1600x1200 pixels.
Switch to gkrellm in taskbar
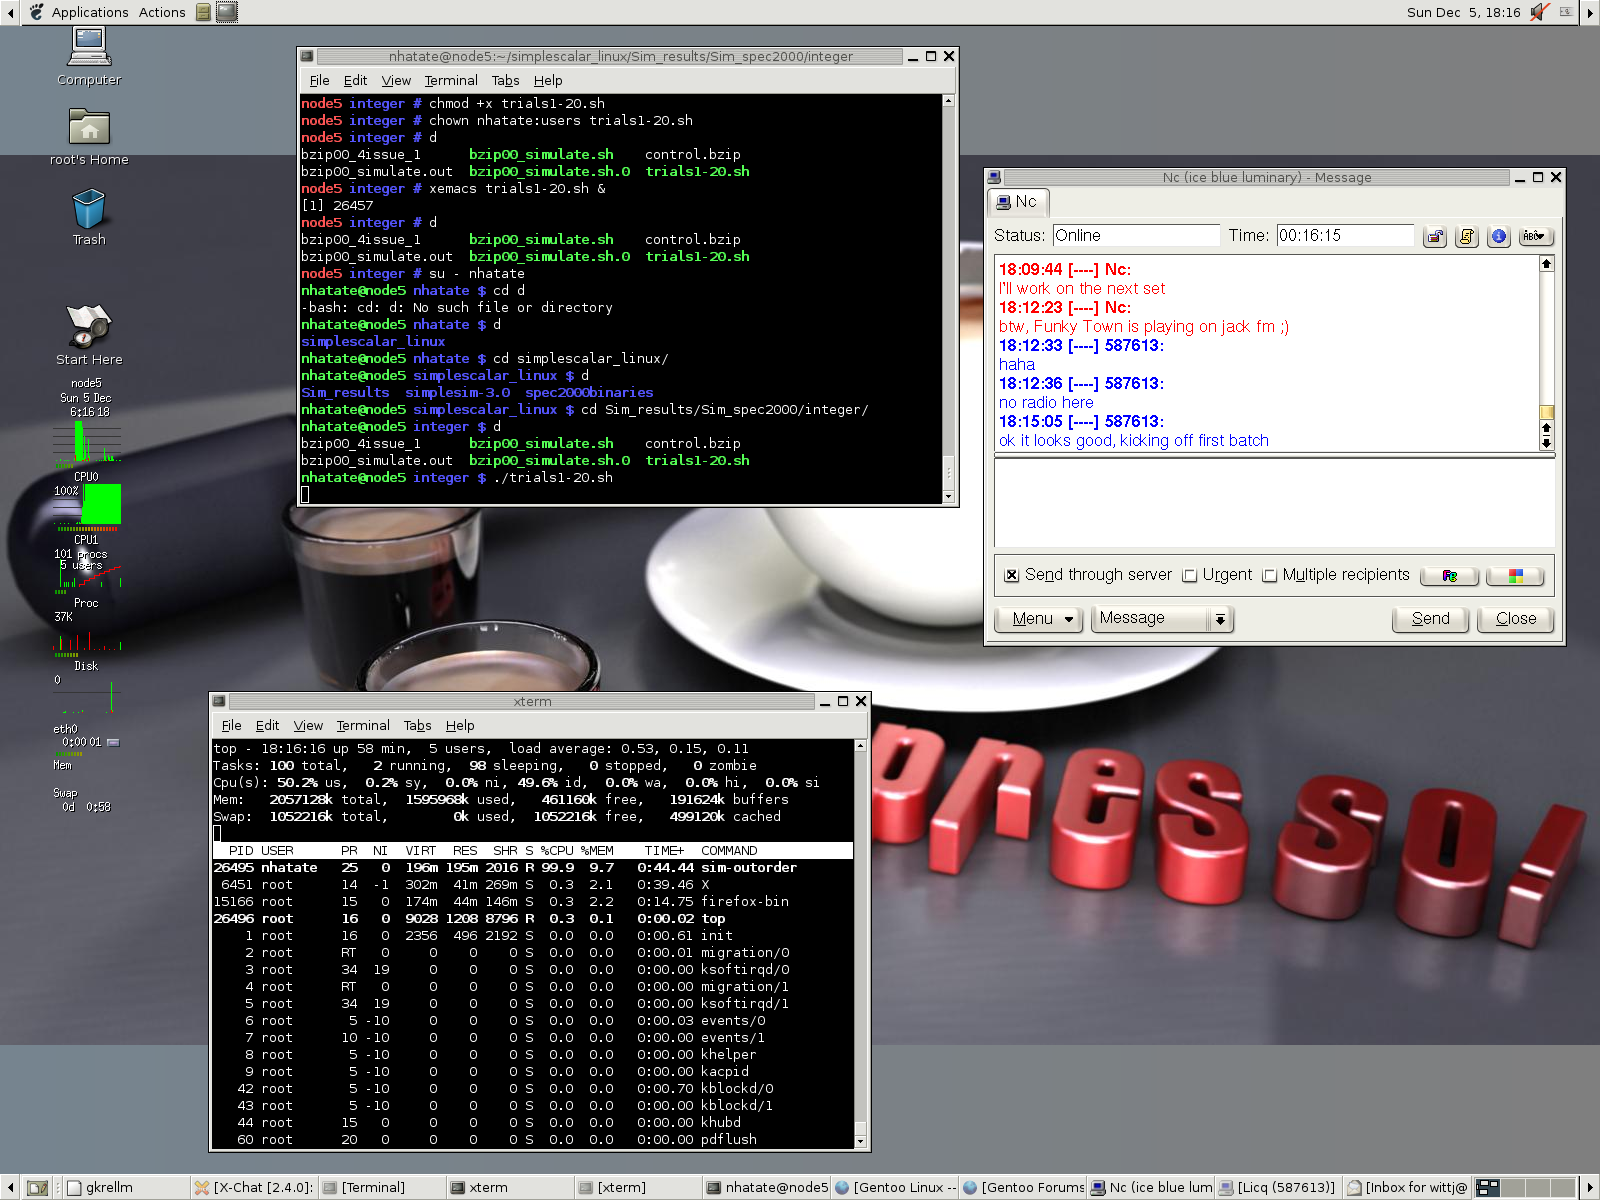125,1187
